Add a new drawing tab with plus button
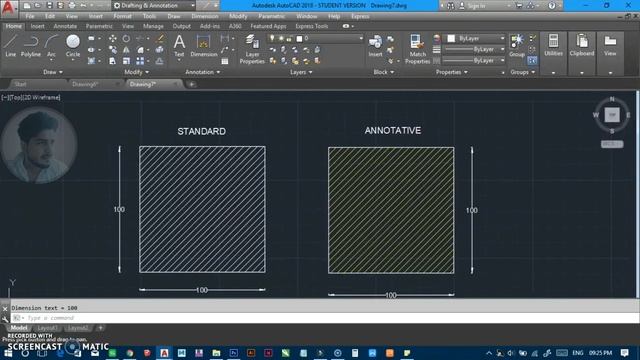This screenshot has height=360, width=640. click(x=191, y=84)
